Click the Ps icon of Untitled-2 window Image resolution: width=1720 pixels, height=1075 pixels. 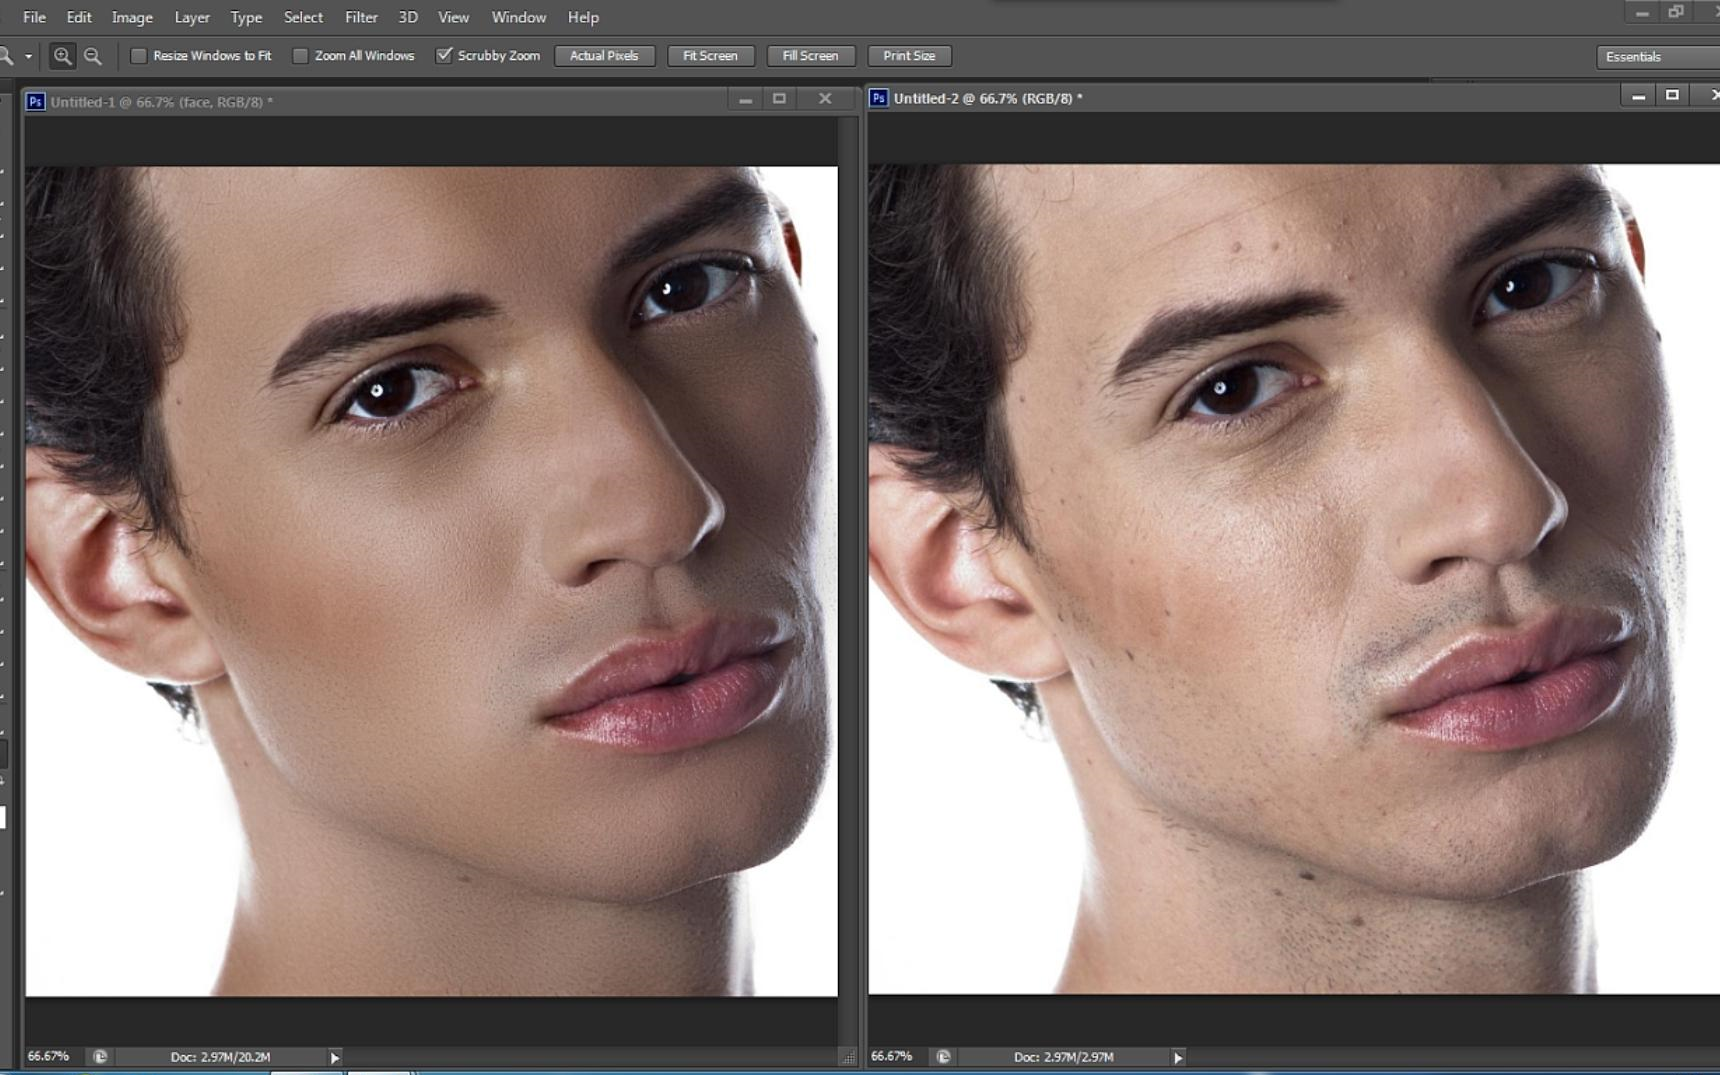pyautogui.click(x=878, y=98)
